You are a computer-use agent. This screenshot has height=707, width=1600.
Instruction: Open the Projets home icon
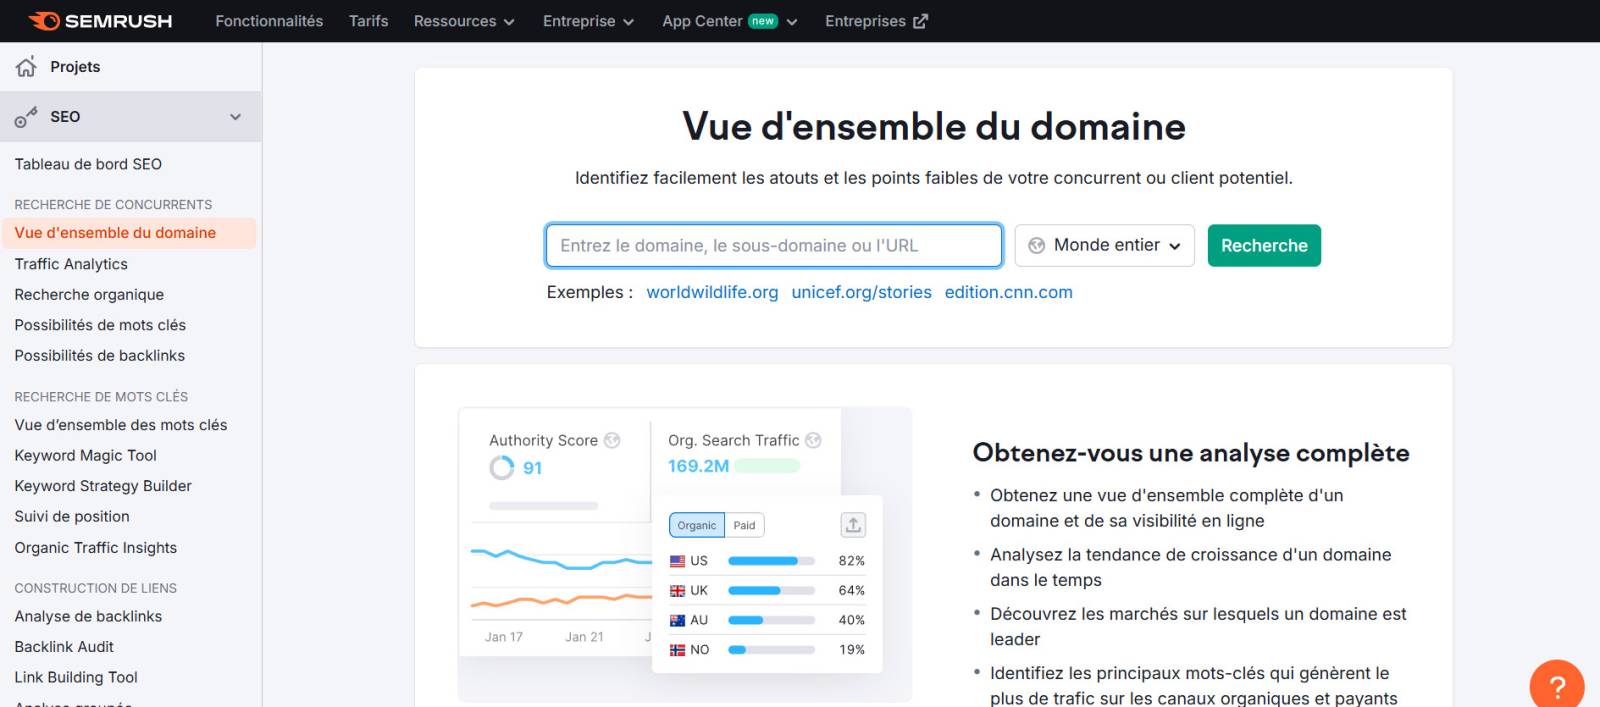point(26,67)
